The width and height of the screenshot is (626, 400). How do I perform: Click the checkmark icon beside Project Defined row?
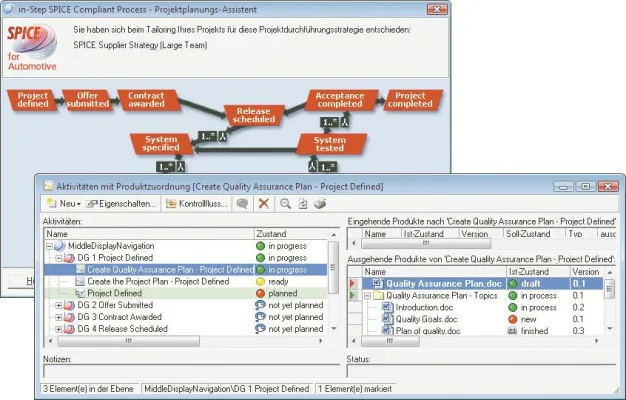(80, 293)
